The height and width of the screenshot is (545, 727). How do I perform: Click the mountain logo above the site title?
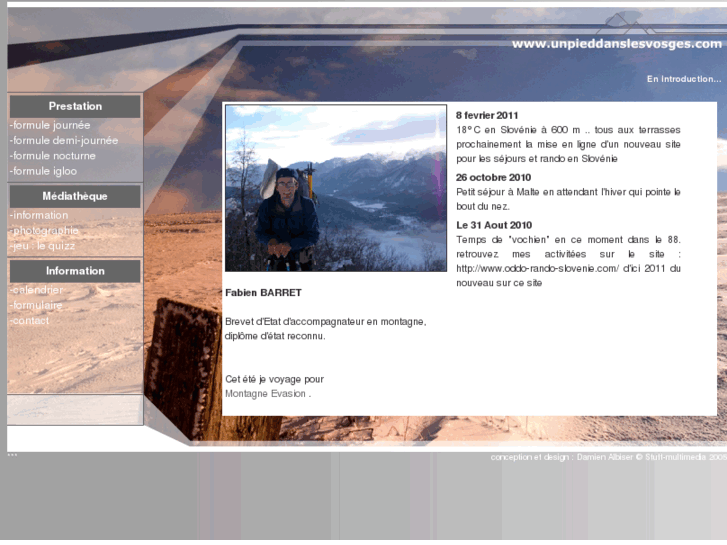click(626, 22)
